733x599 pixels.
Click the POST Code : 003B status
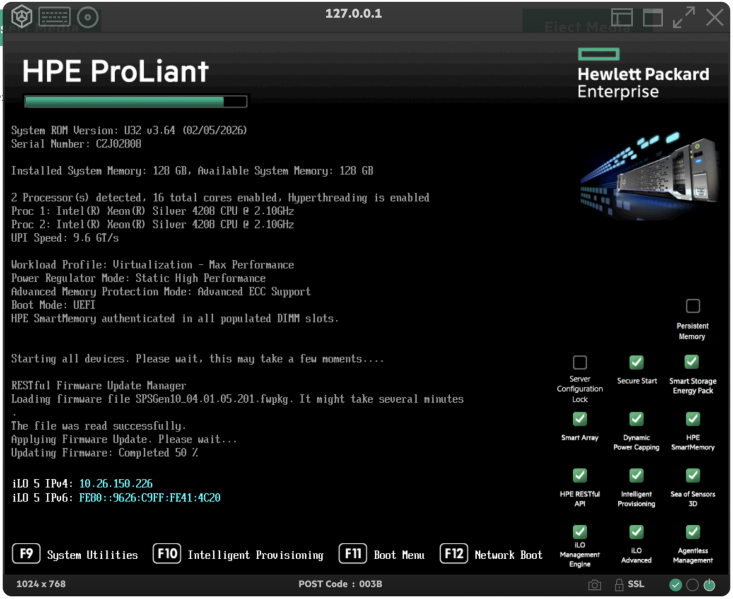pos(340,585)
